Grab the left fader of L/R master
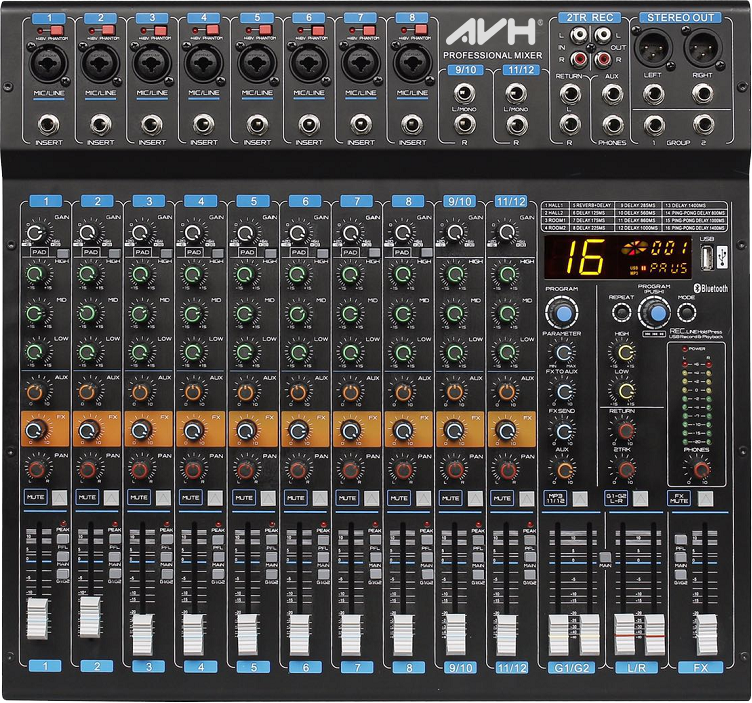Screen dimensions: 752x703 (624, 634)
